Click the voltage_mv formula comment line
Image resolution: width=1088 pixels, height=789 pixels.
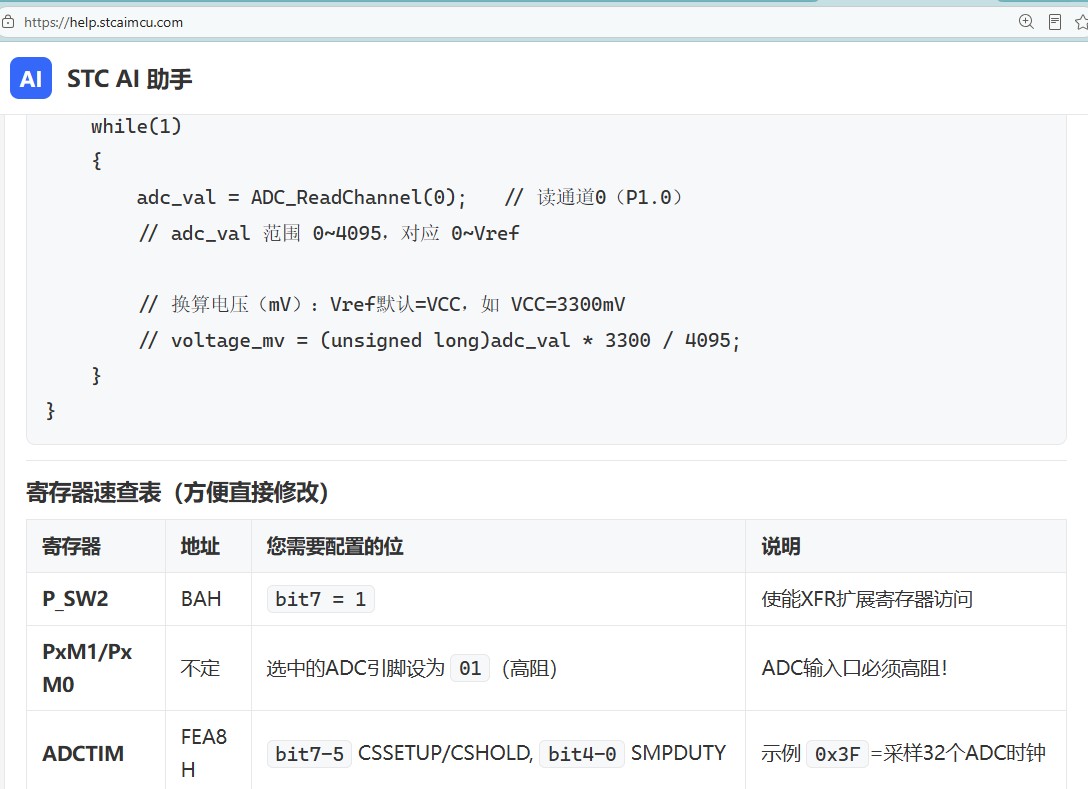[439, 341]
